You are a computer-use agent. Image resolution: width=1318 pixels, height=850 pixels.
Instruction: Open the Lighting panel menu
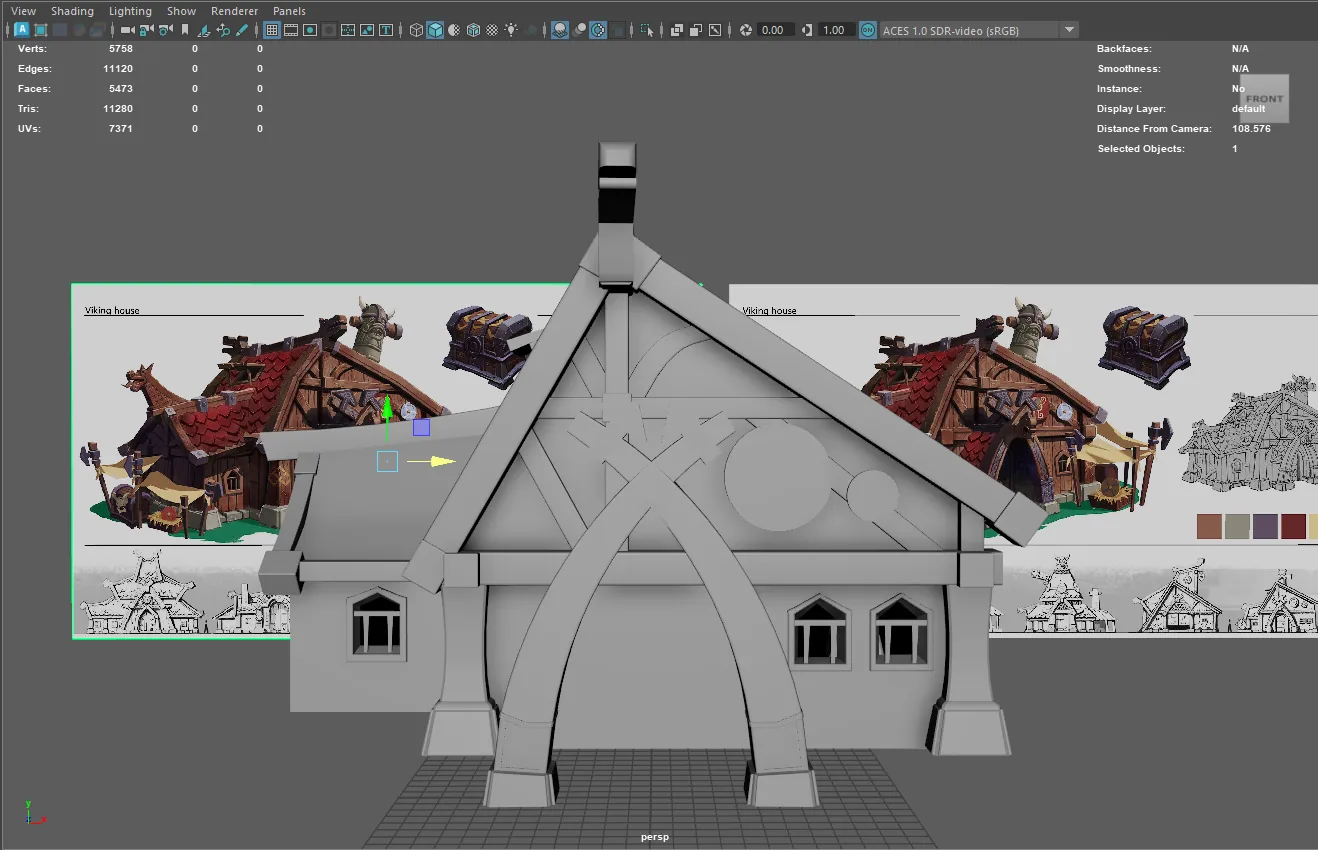point(130,11)
